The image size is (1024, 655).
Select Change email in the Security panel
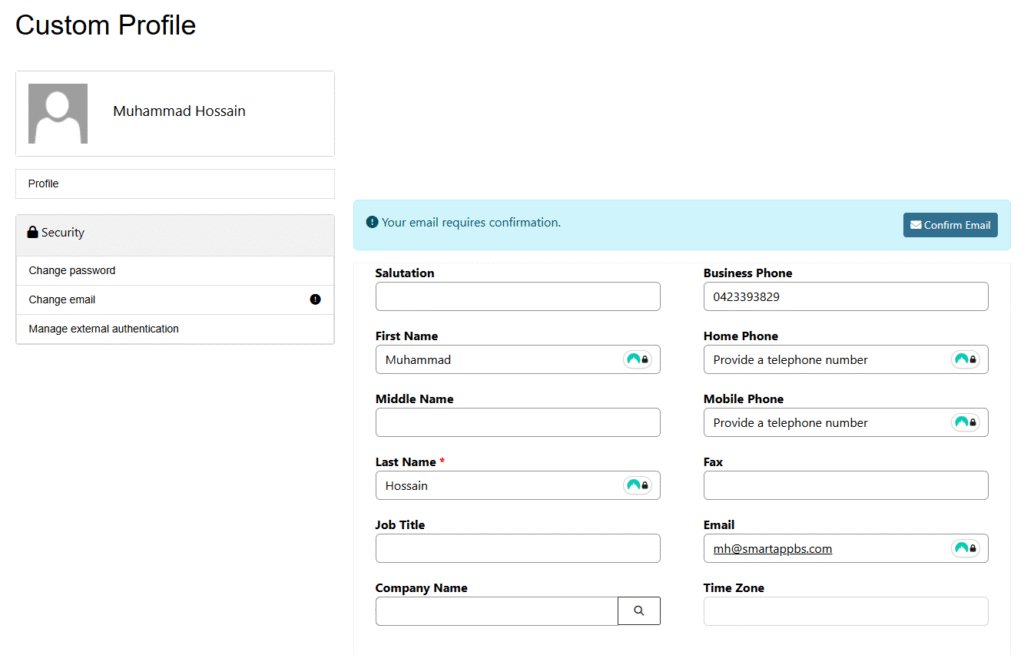pos(62,300)
